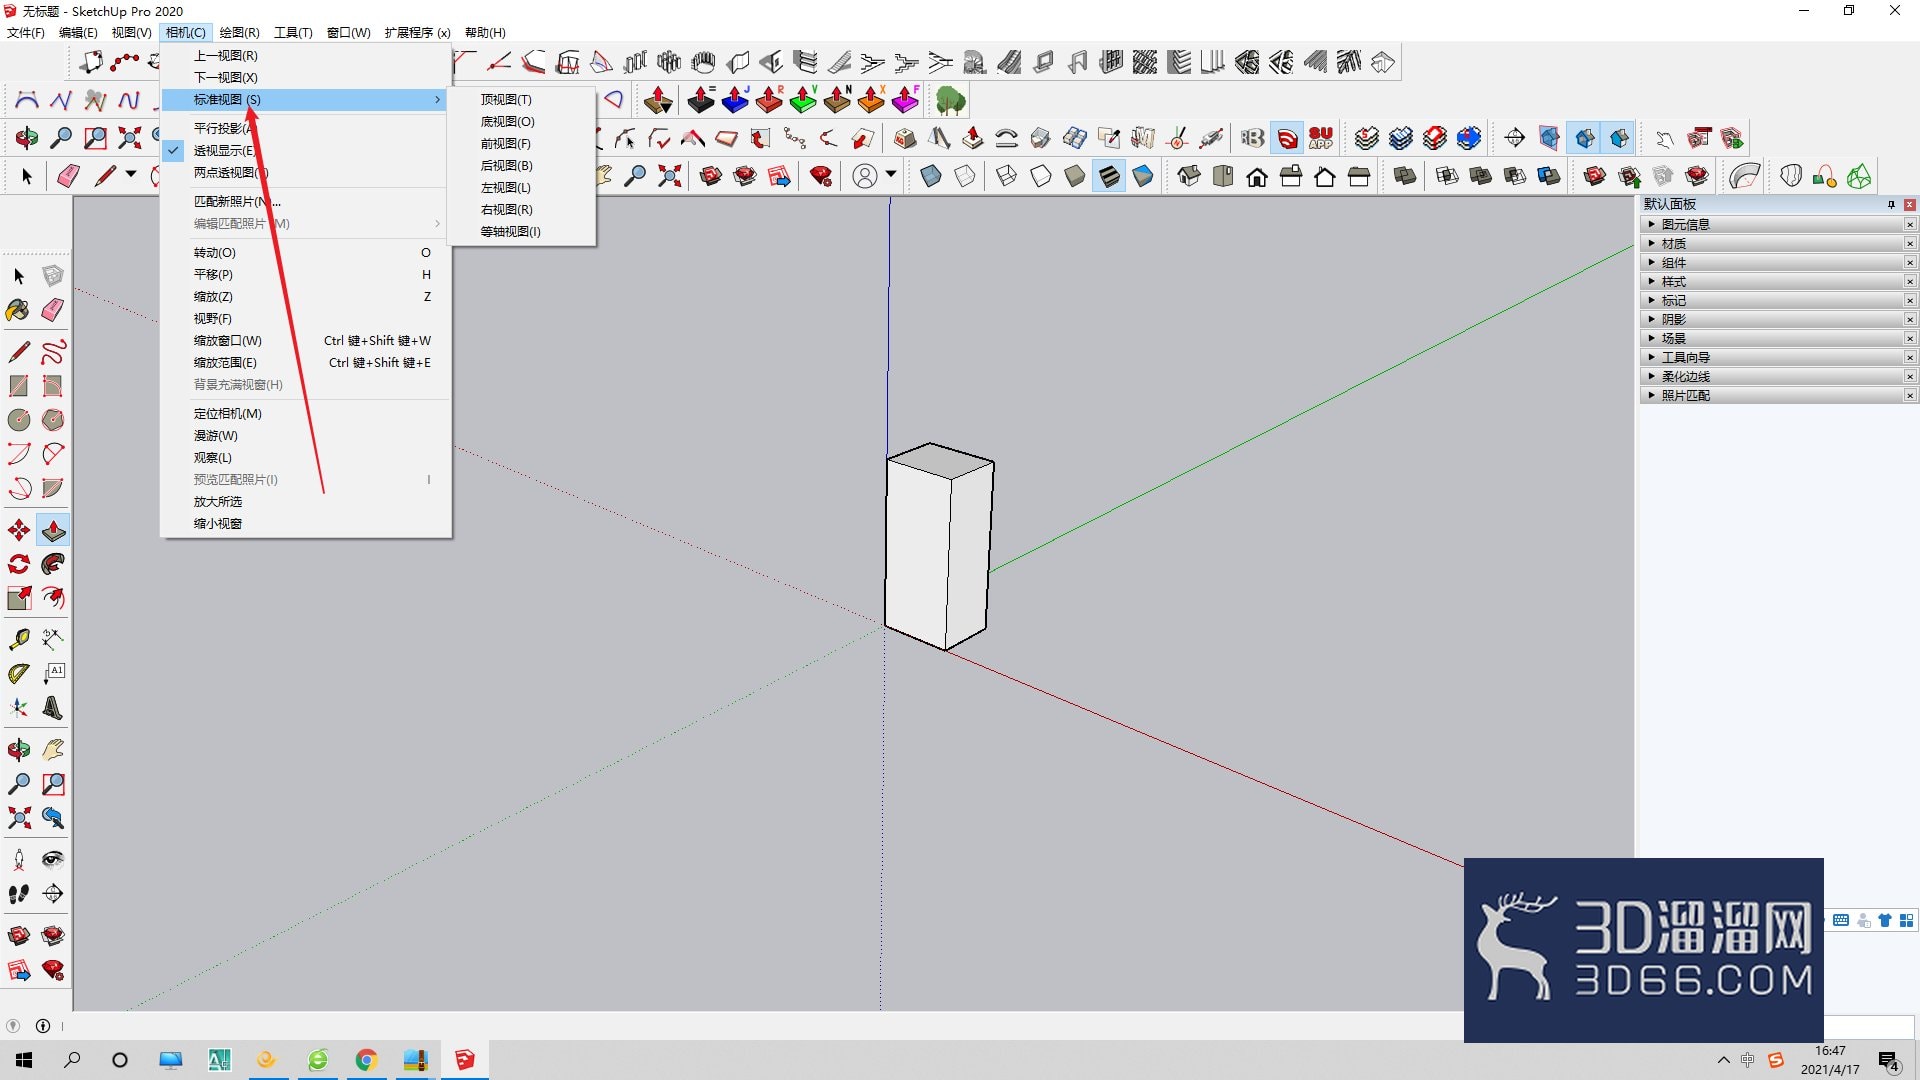Viewport: 1920px width, 1080px height.
Task: Click the taskbar search magnifier
Action: coord(72,1060)
